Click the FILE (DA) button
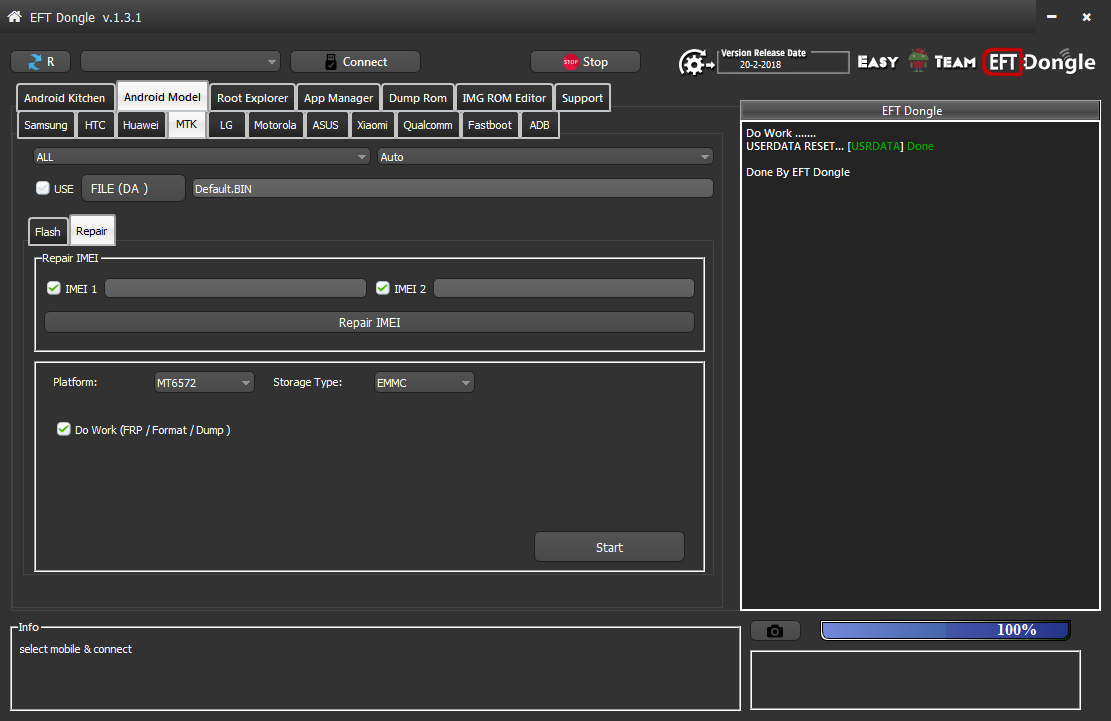Image resolution: width=1111 pixels, height=721 pixels. pos(133,188)
